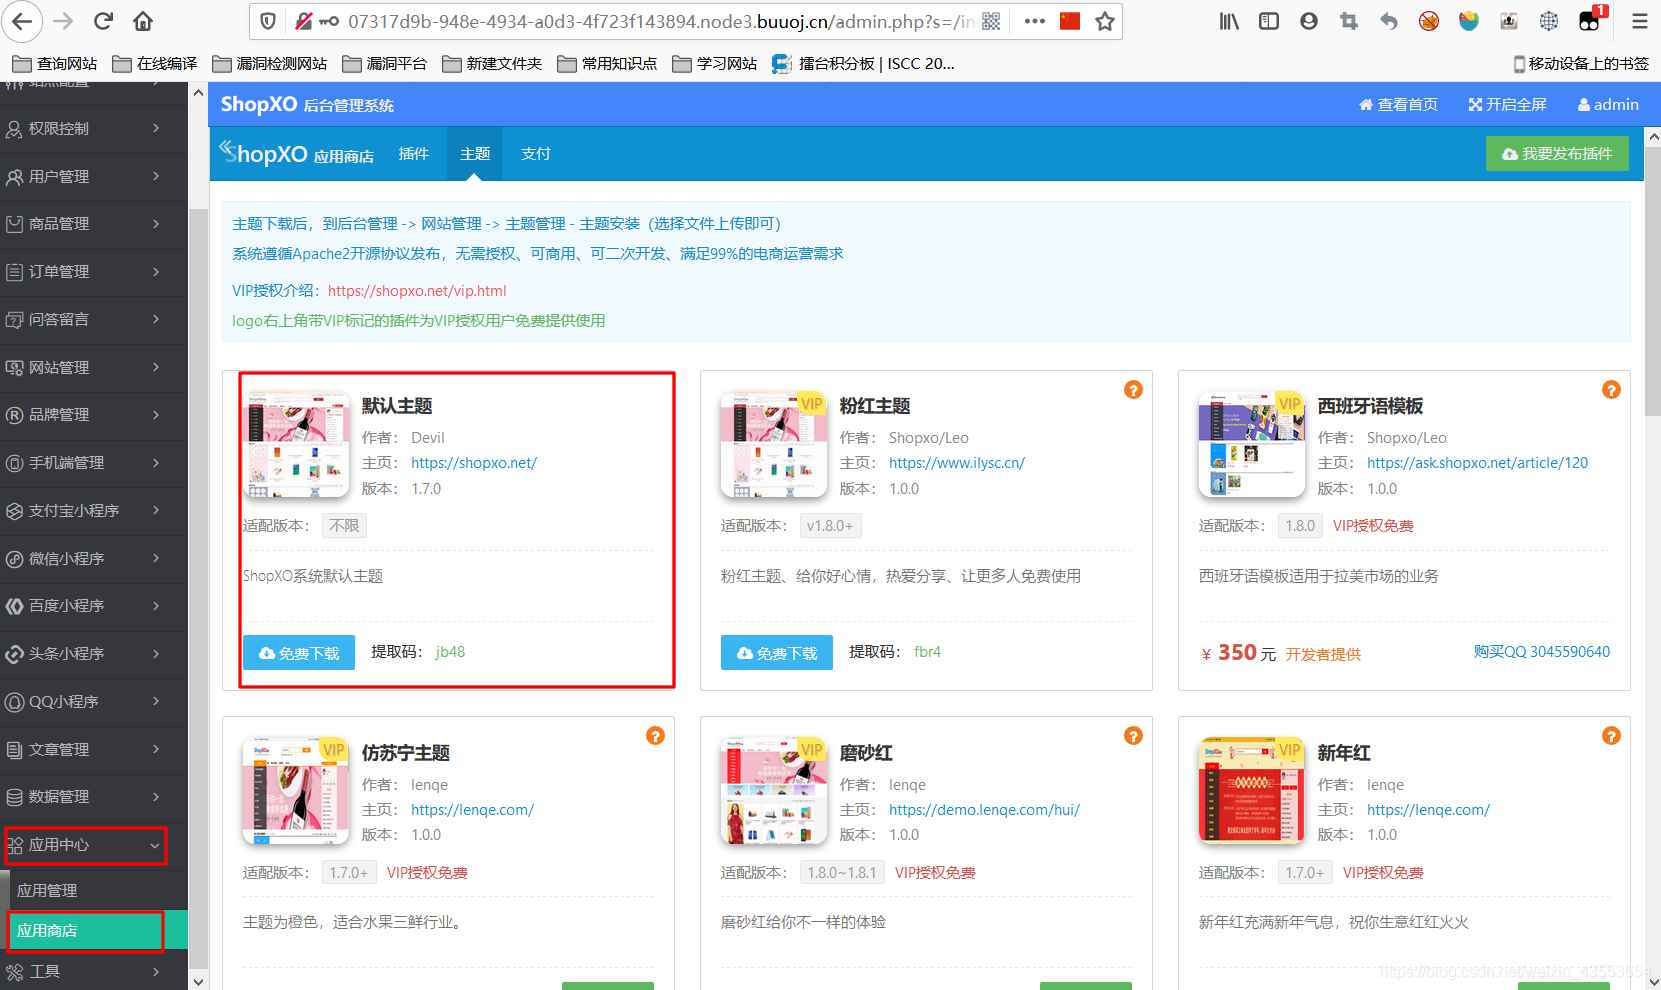
Task: Expand 手机端管理 sidebar section
Action: point(94,463)
